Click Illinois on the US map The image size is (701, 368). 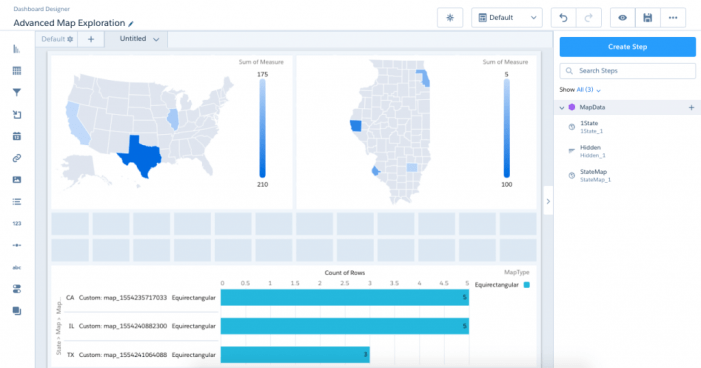[173, 119]
